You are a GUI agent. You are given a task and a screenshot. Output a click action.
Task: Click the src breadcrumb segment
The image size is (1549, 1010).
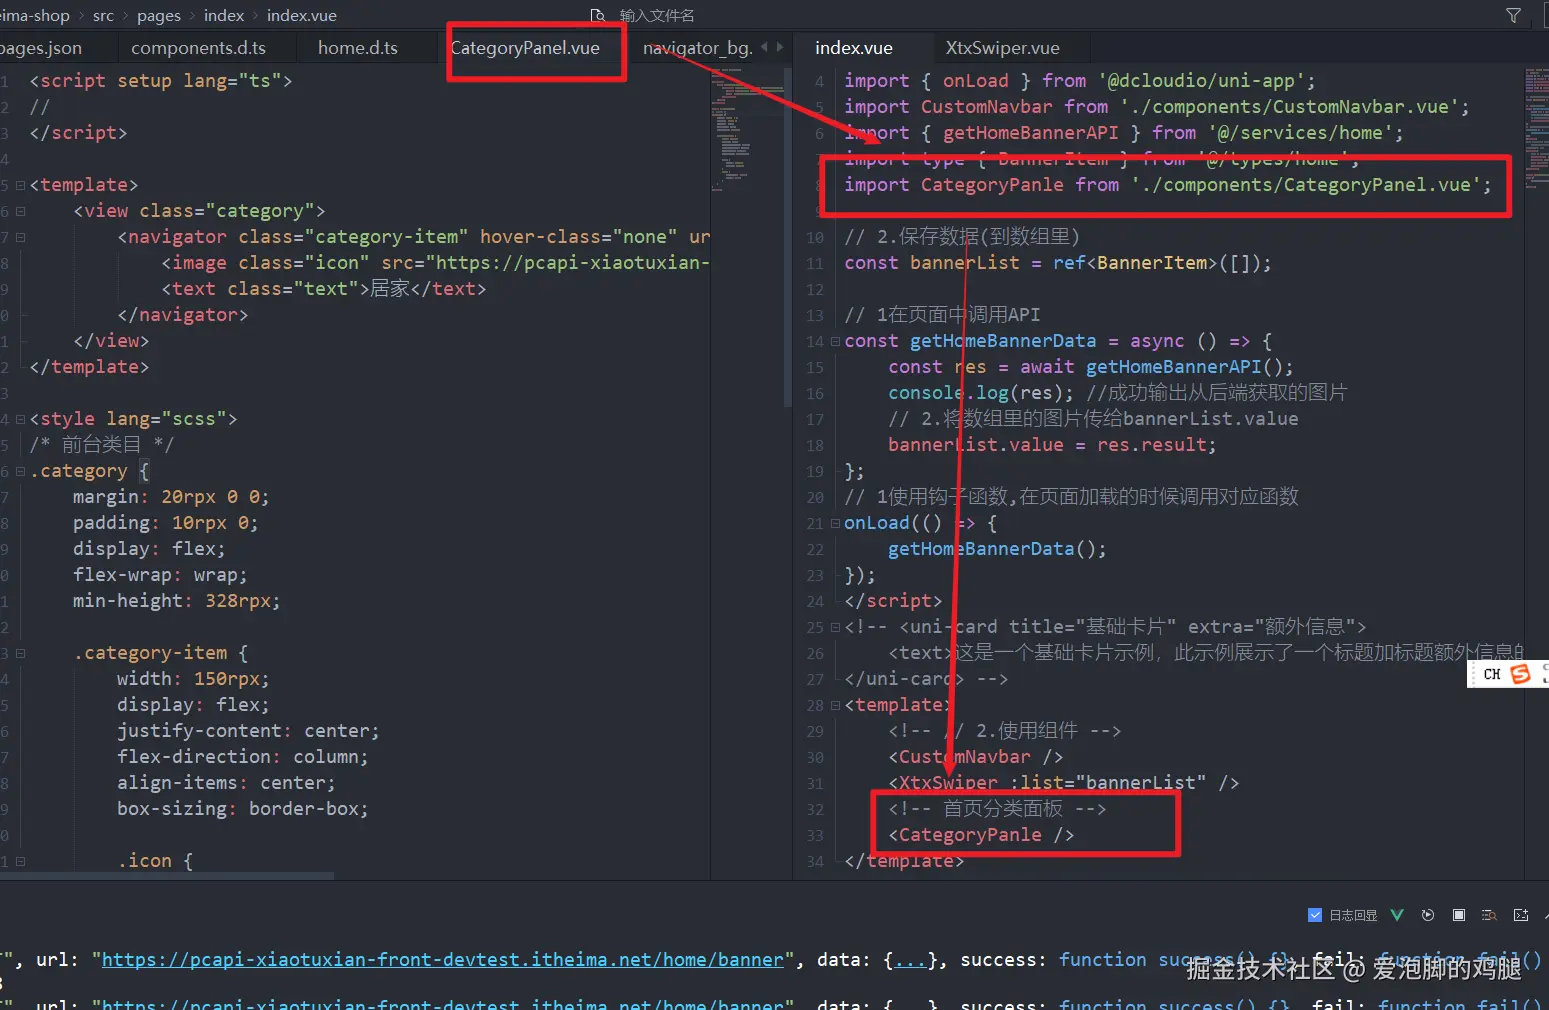coord(103,15)
